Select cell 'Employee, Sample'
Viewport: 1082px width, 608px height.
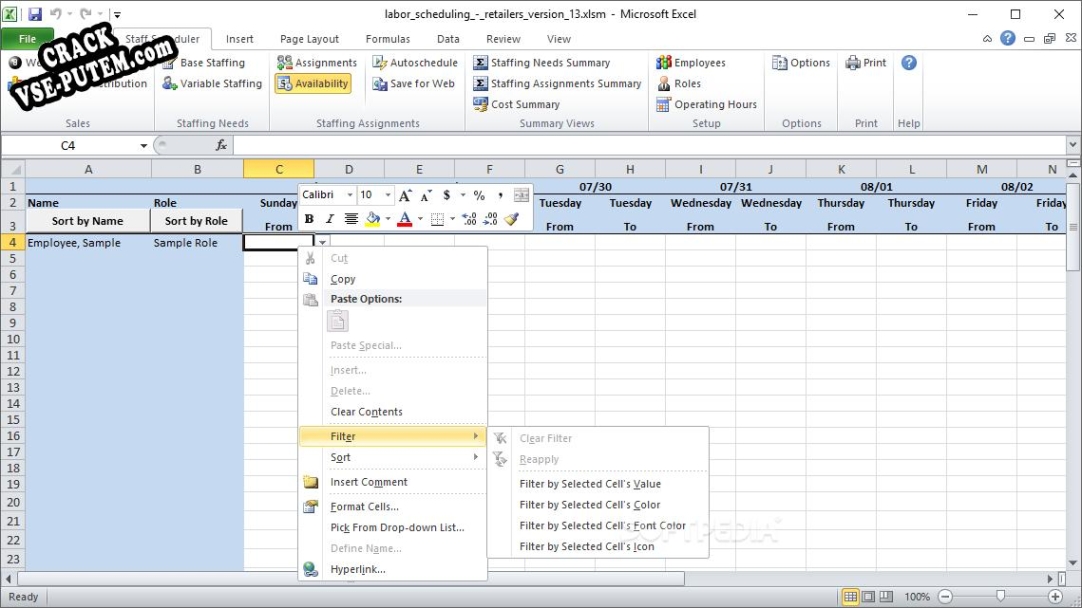[x=88, y=242]
